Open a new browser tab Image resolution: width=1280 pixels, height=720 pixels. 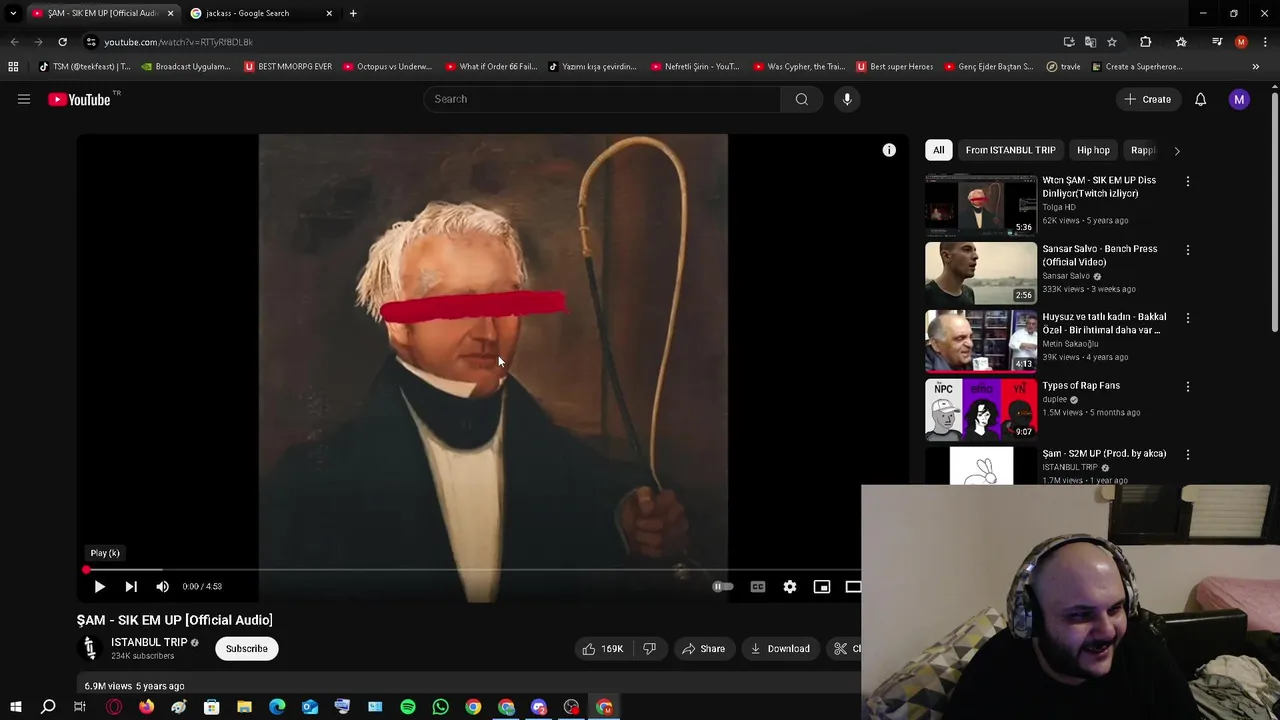pyautogui.click(x=353, y=13)
